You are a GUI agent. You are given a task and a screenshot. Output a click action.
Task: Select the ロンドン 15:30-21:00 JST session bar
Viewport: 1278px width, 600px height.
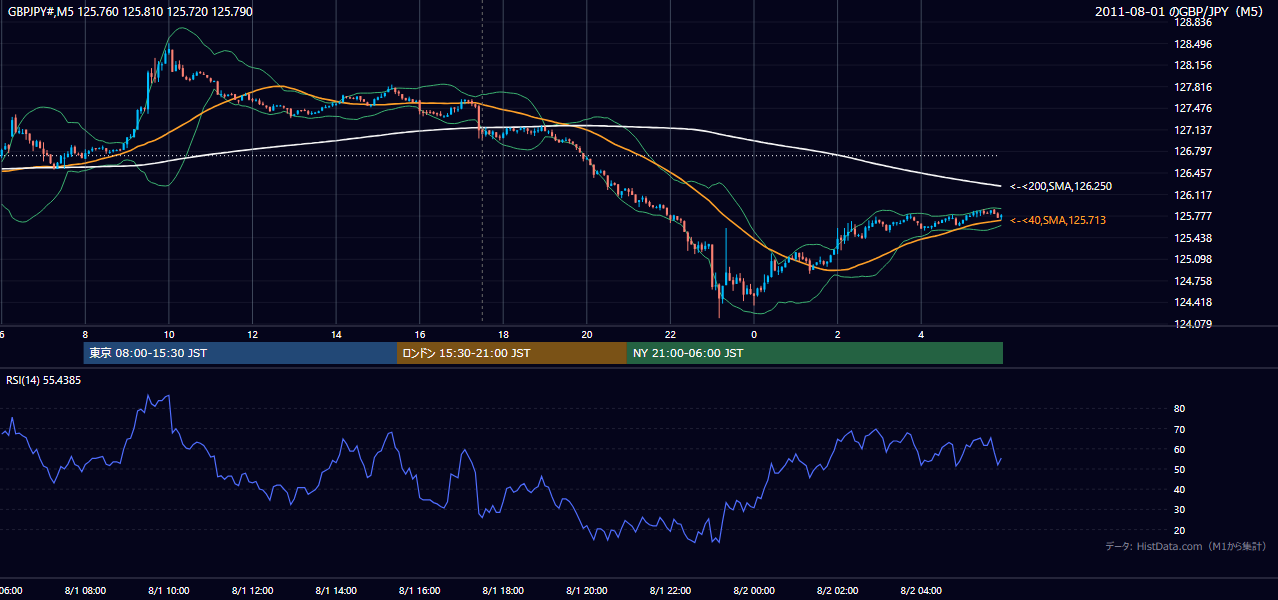click(512, 353)
